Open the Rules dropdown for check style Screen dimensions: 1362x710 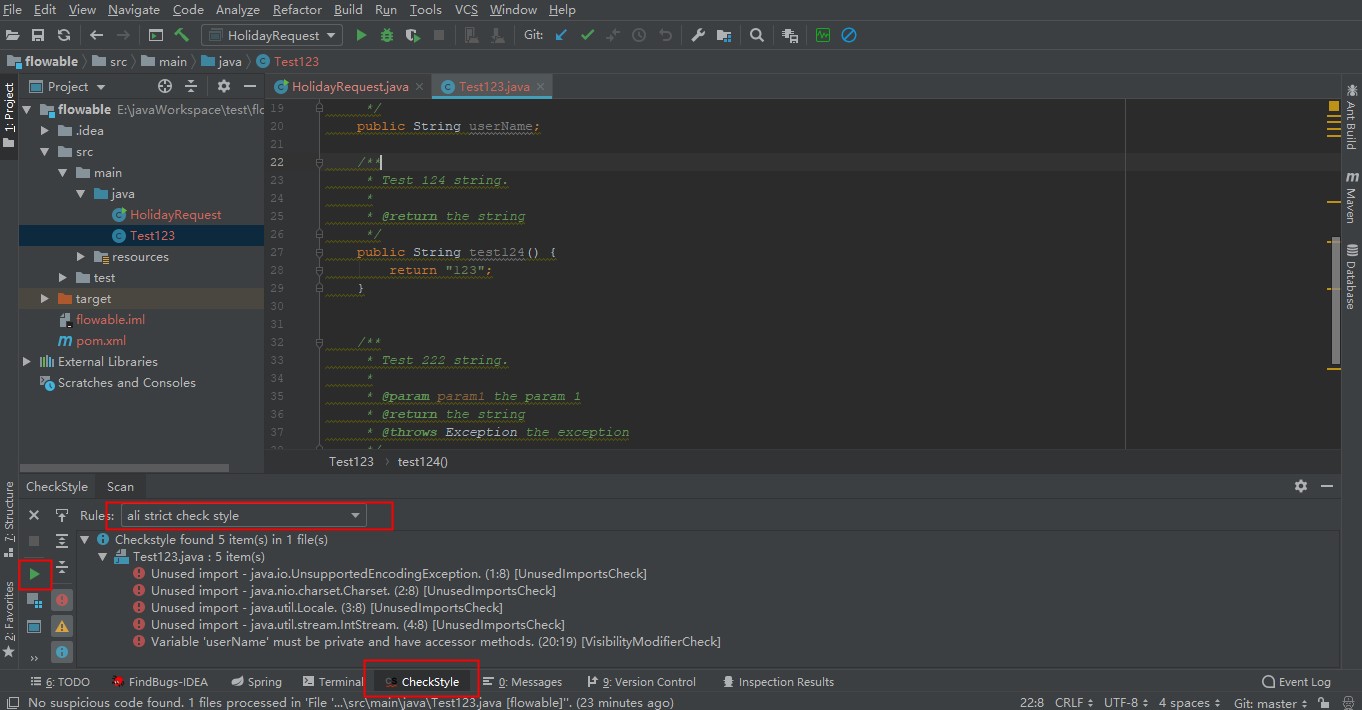tap(244, 516)
